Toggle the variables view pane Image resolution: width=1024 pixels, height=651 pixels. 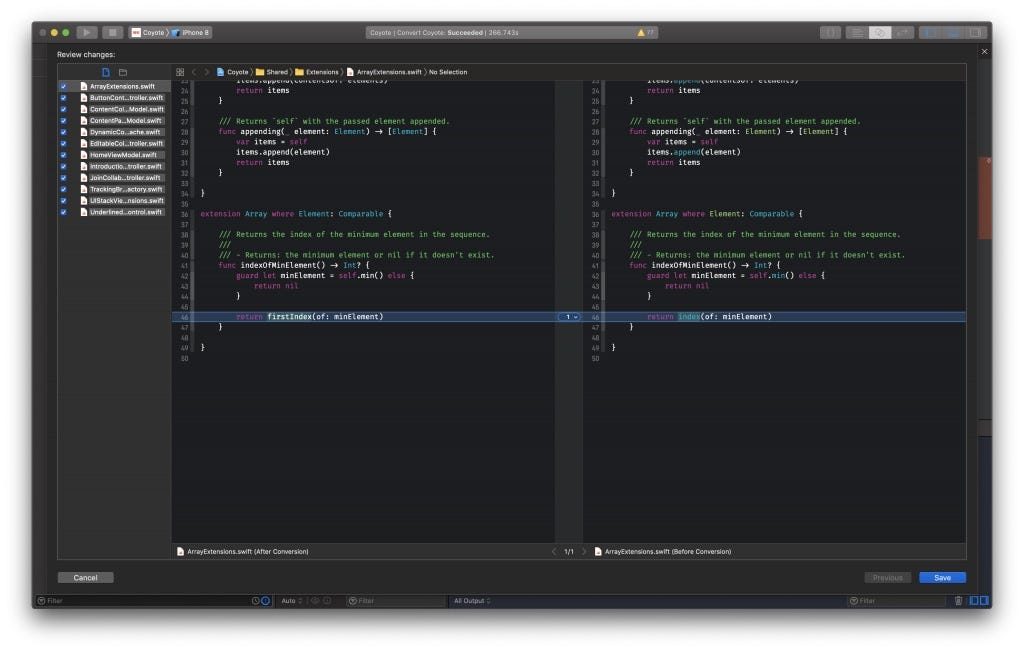point(974,601)
